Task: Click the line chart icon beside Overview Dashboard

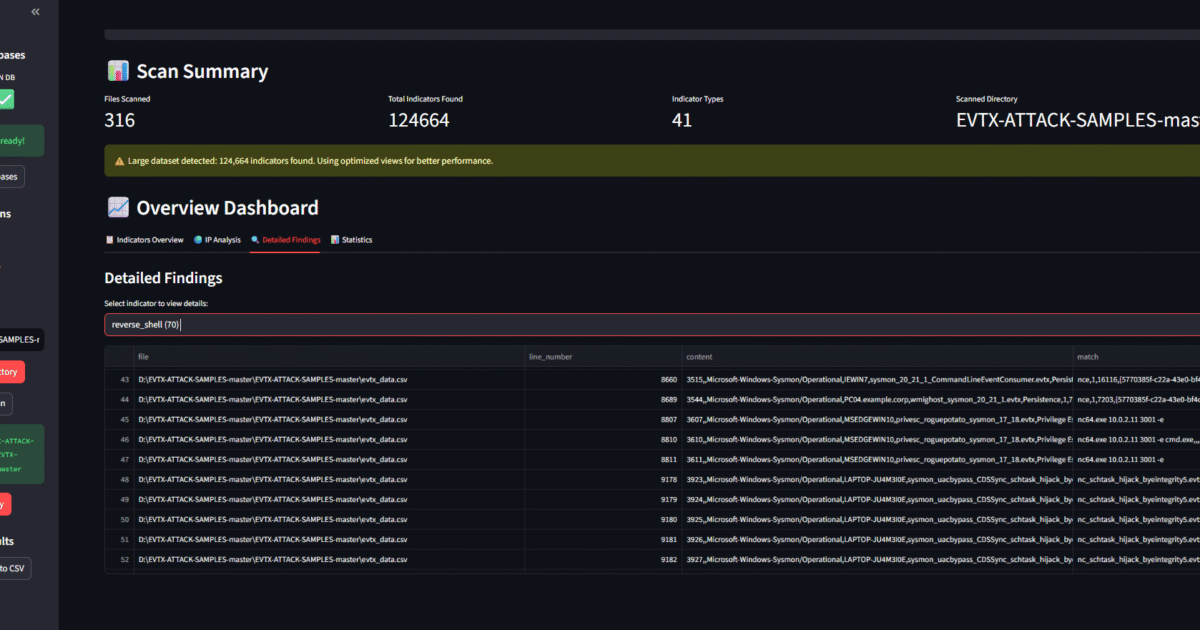Action: click(118, 208)
